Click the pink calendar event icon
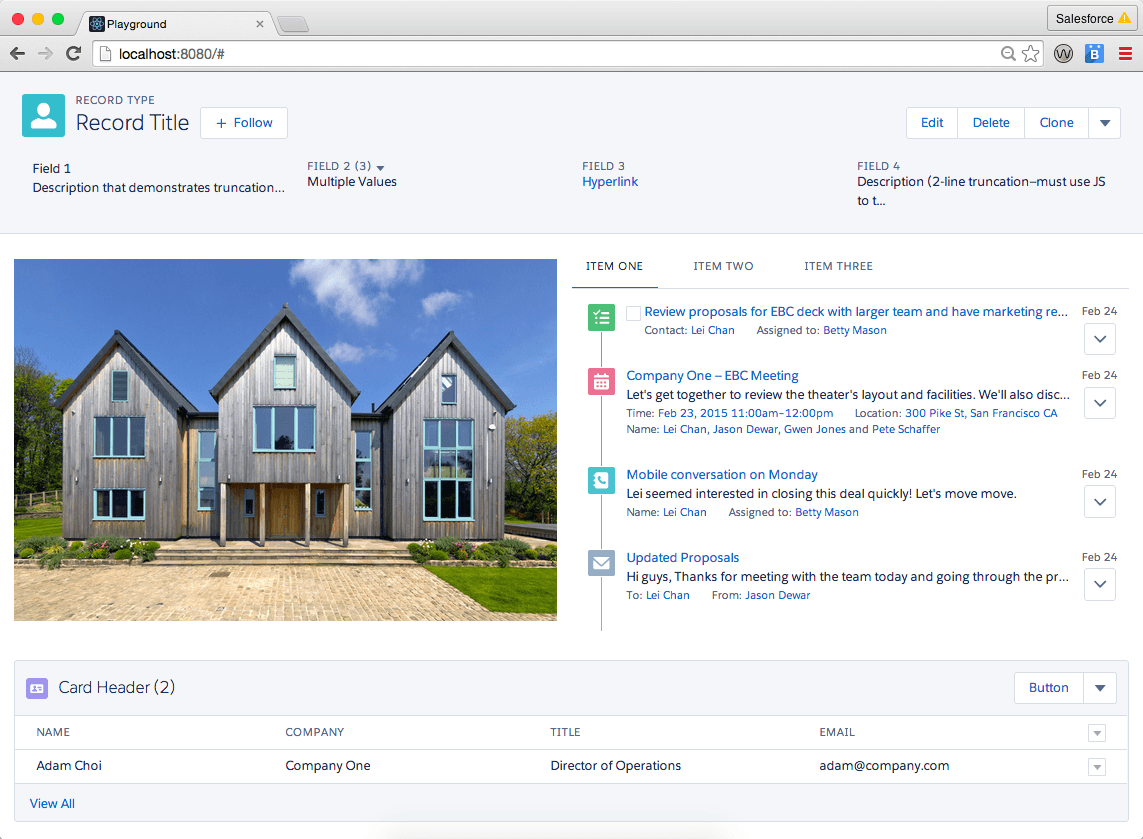This screenshot has height=839, width=1143. (x=601, y=381)
